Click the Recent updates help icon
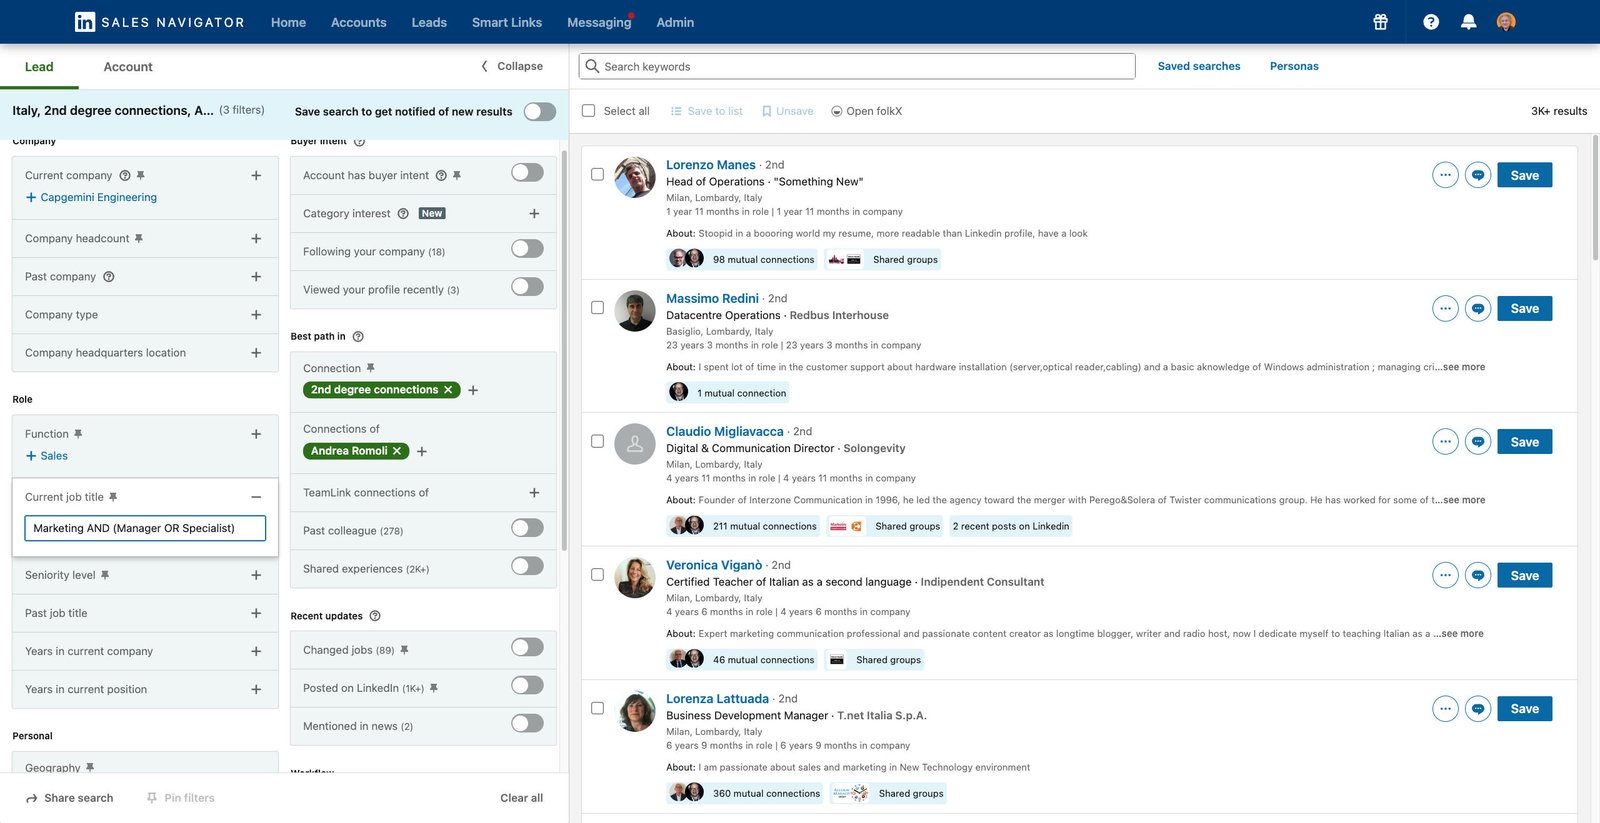The width and height of the screenshot is (1600, 823). pyautogui.click(x=375, y=616)
